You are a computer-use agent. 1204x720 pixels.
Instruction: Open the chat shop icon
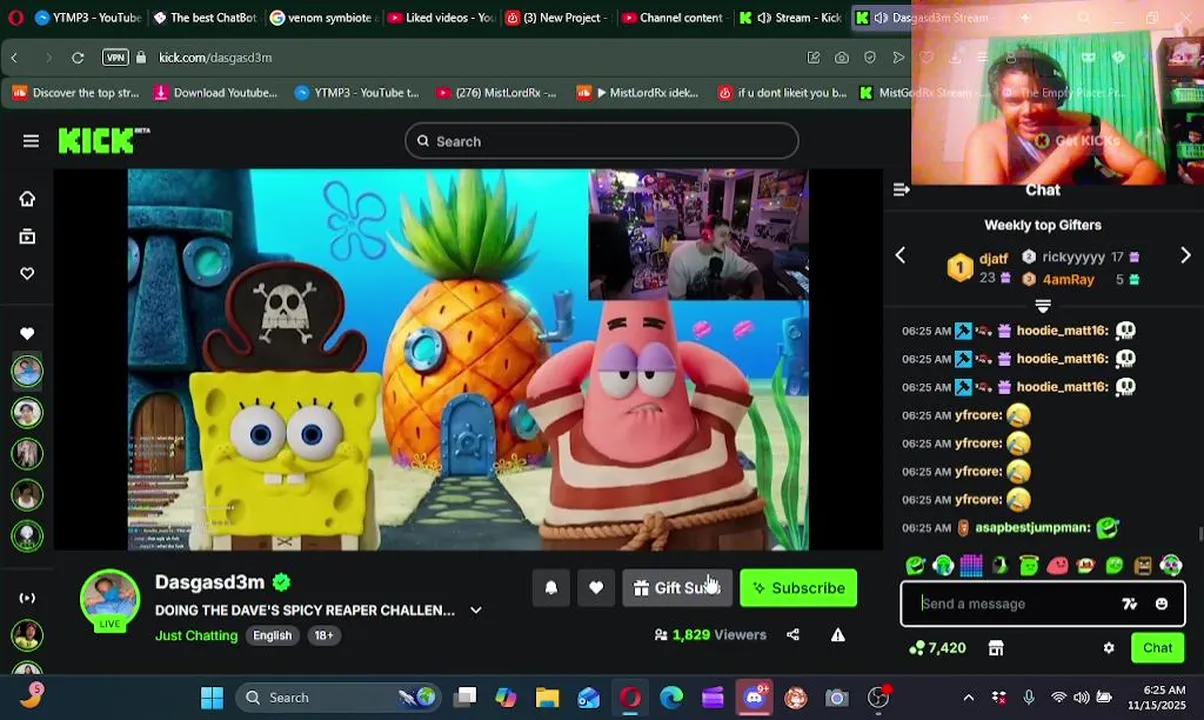[996, 648]
